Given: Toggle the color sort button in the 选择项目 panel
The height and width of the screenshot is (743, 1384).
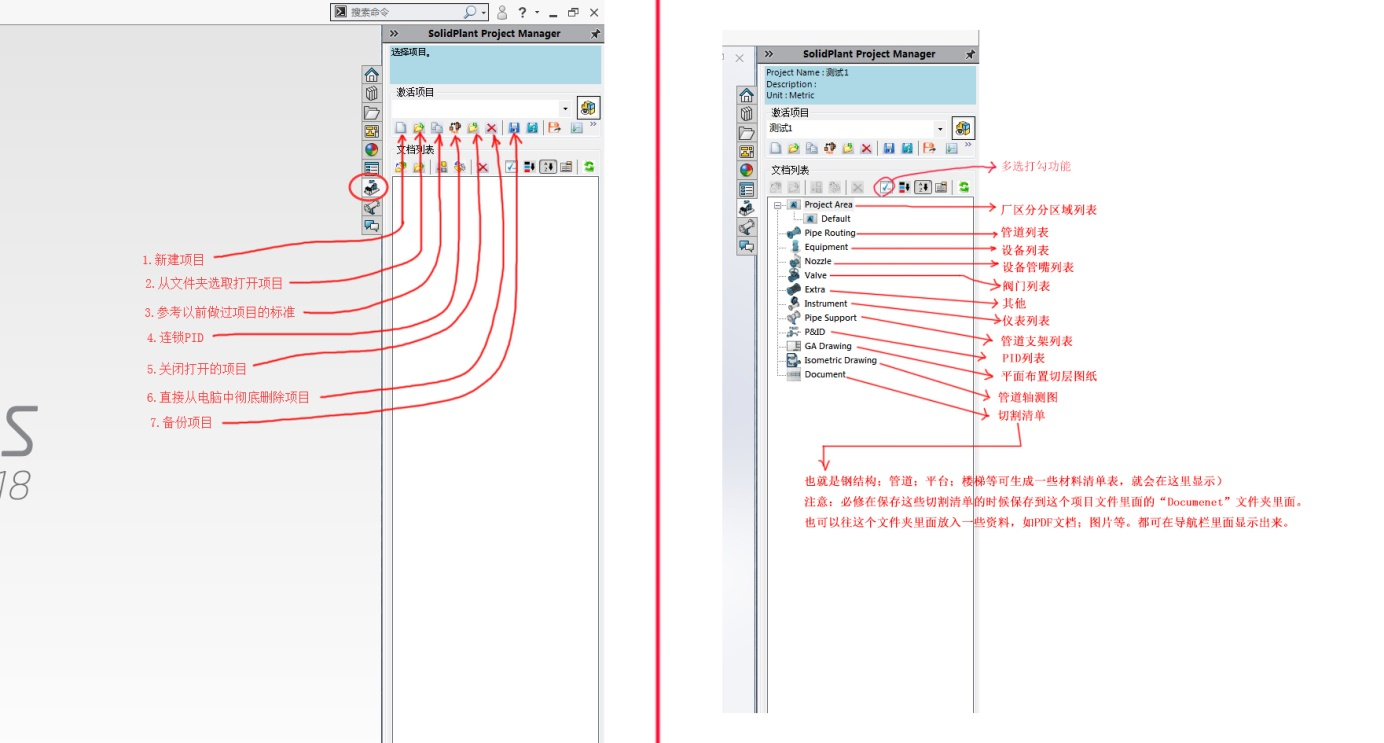Looking at the screenshot, I should click(x=530, y=167).
